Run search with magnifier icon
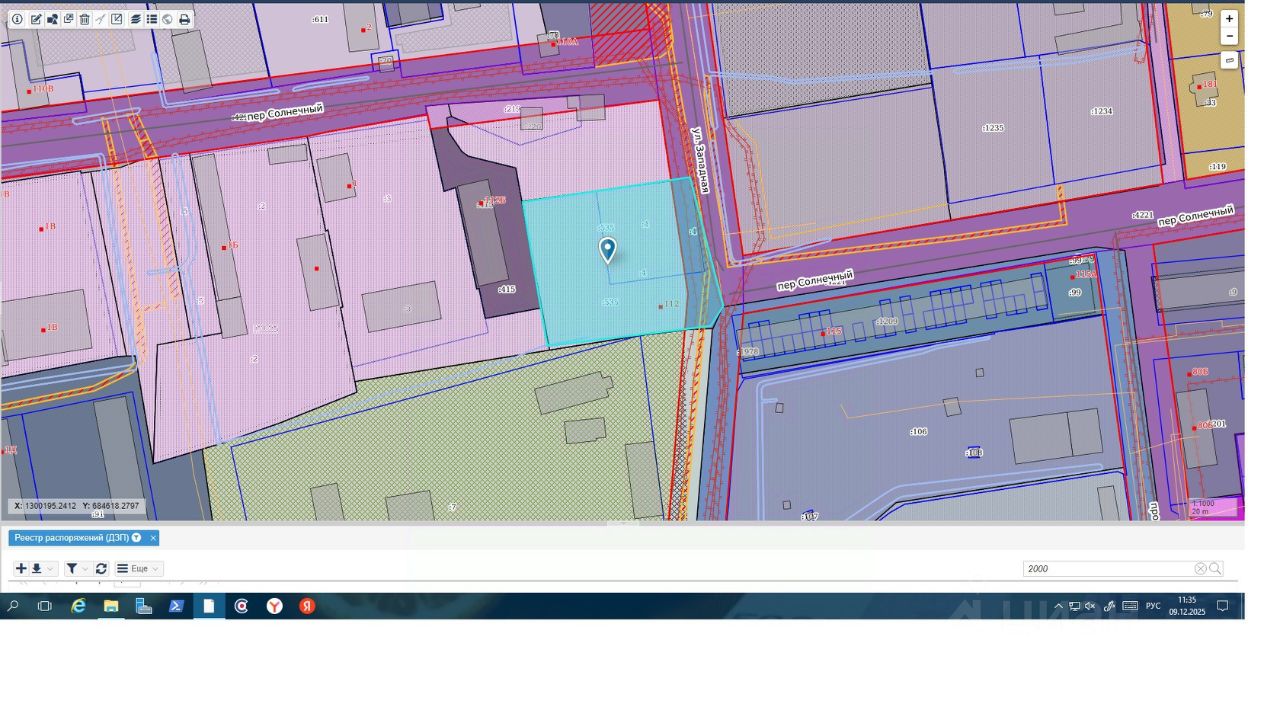The image size is (1280, 720). point(1215,568)
